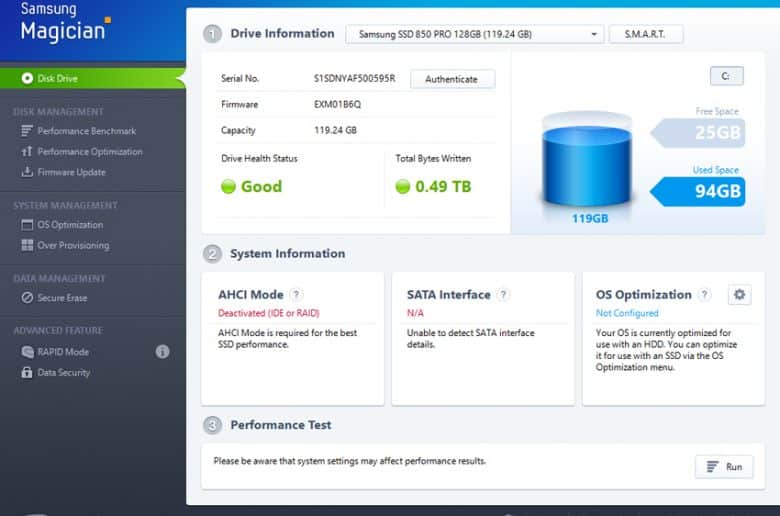
Task: Click the OS Optimization window icon
Action: (x=27, y=224)
